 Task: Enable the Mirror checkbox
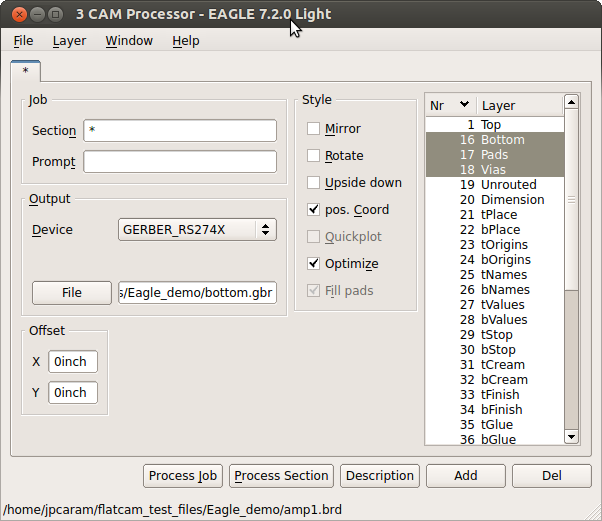pos(314,129)
